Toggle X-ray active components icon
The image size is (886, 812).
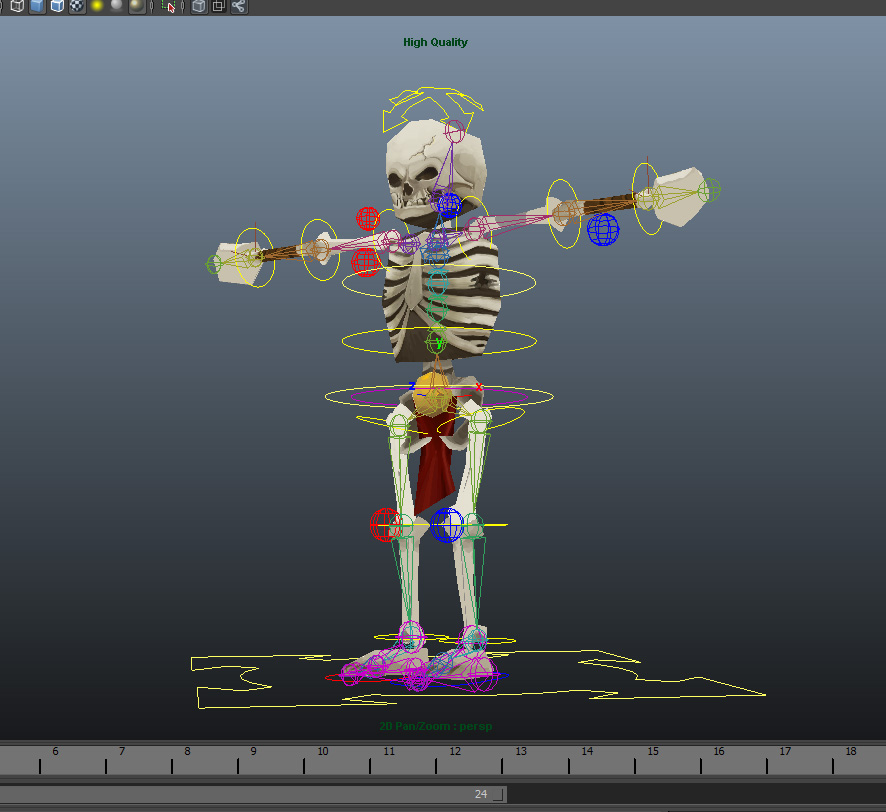[219, 6]
